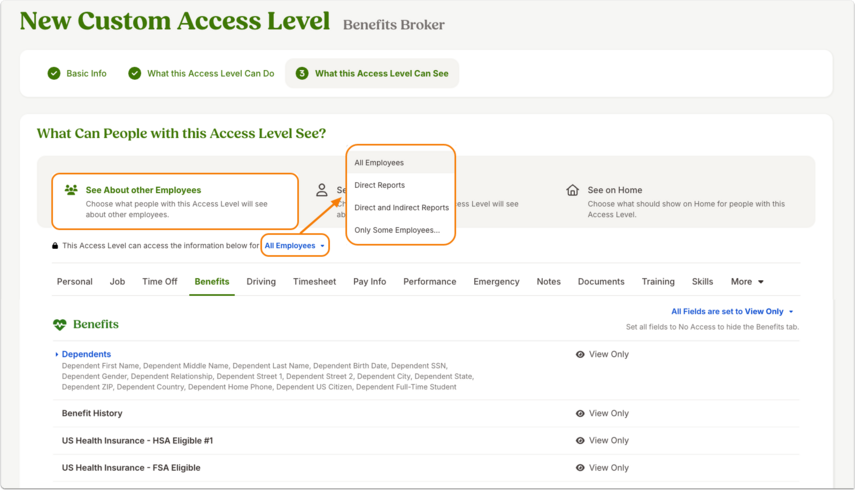Click View Only text in Dependents row
This screenshot has width=855, height=490.
tap(609, 354)
